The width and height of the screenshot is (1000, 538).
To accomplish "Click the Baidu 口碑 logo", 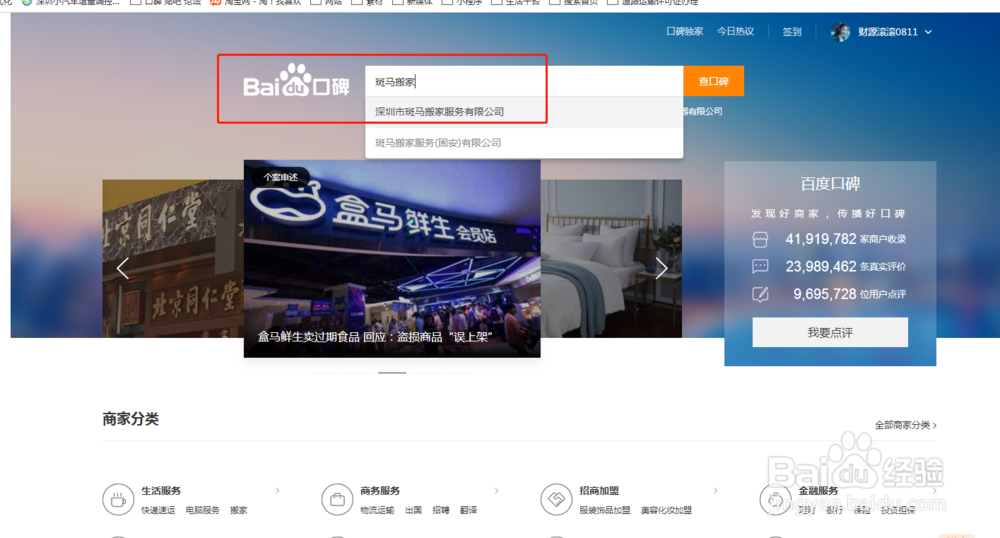I will click(296, 81).
